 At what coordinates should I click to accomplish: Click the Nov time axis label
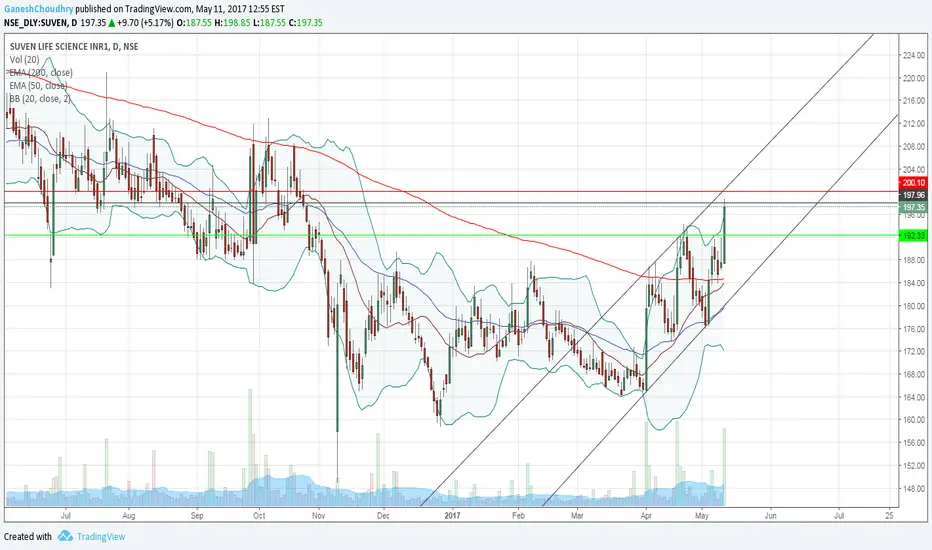319,516
